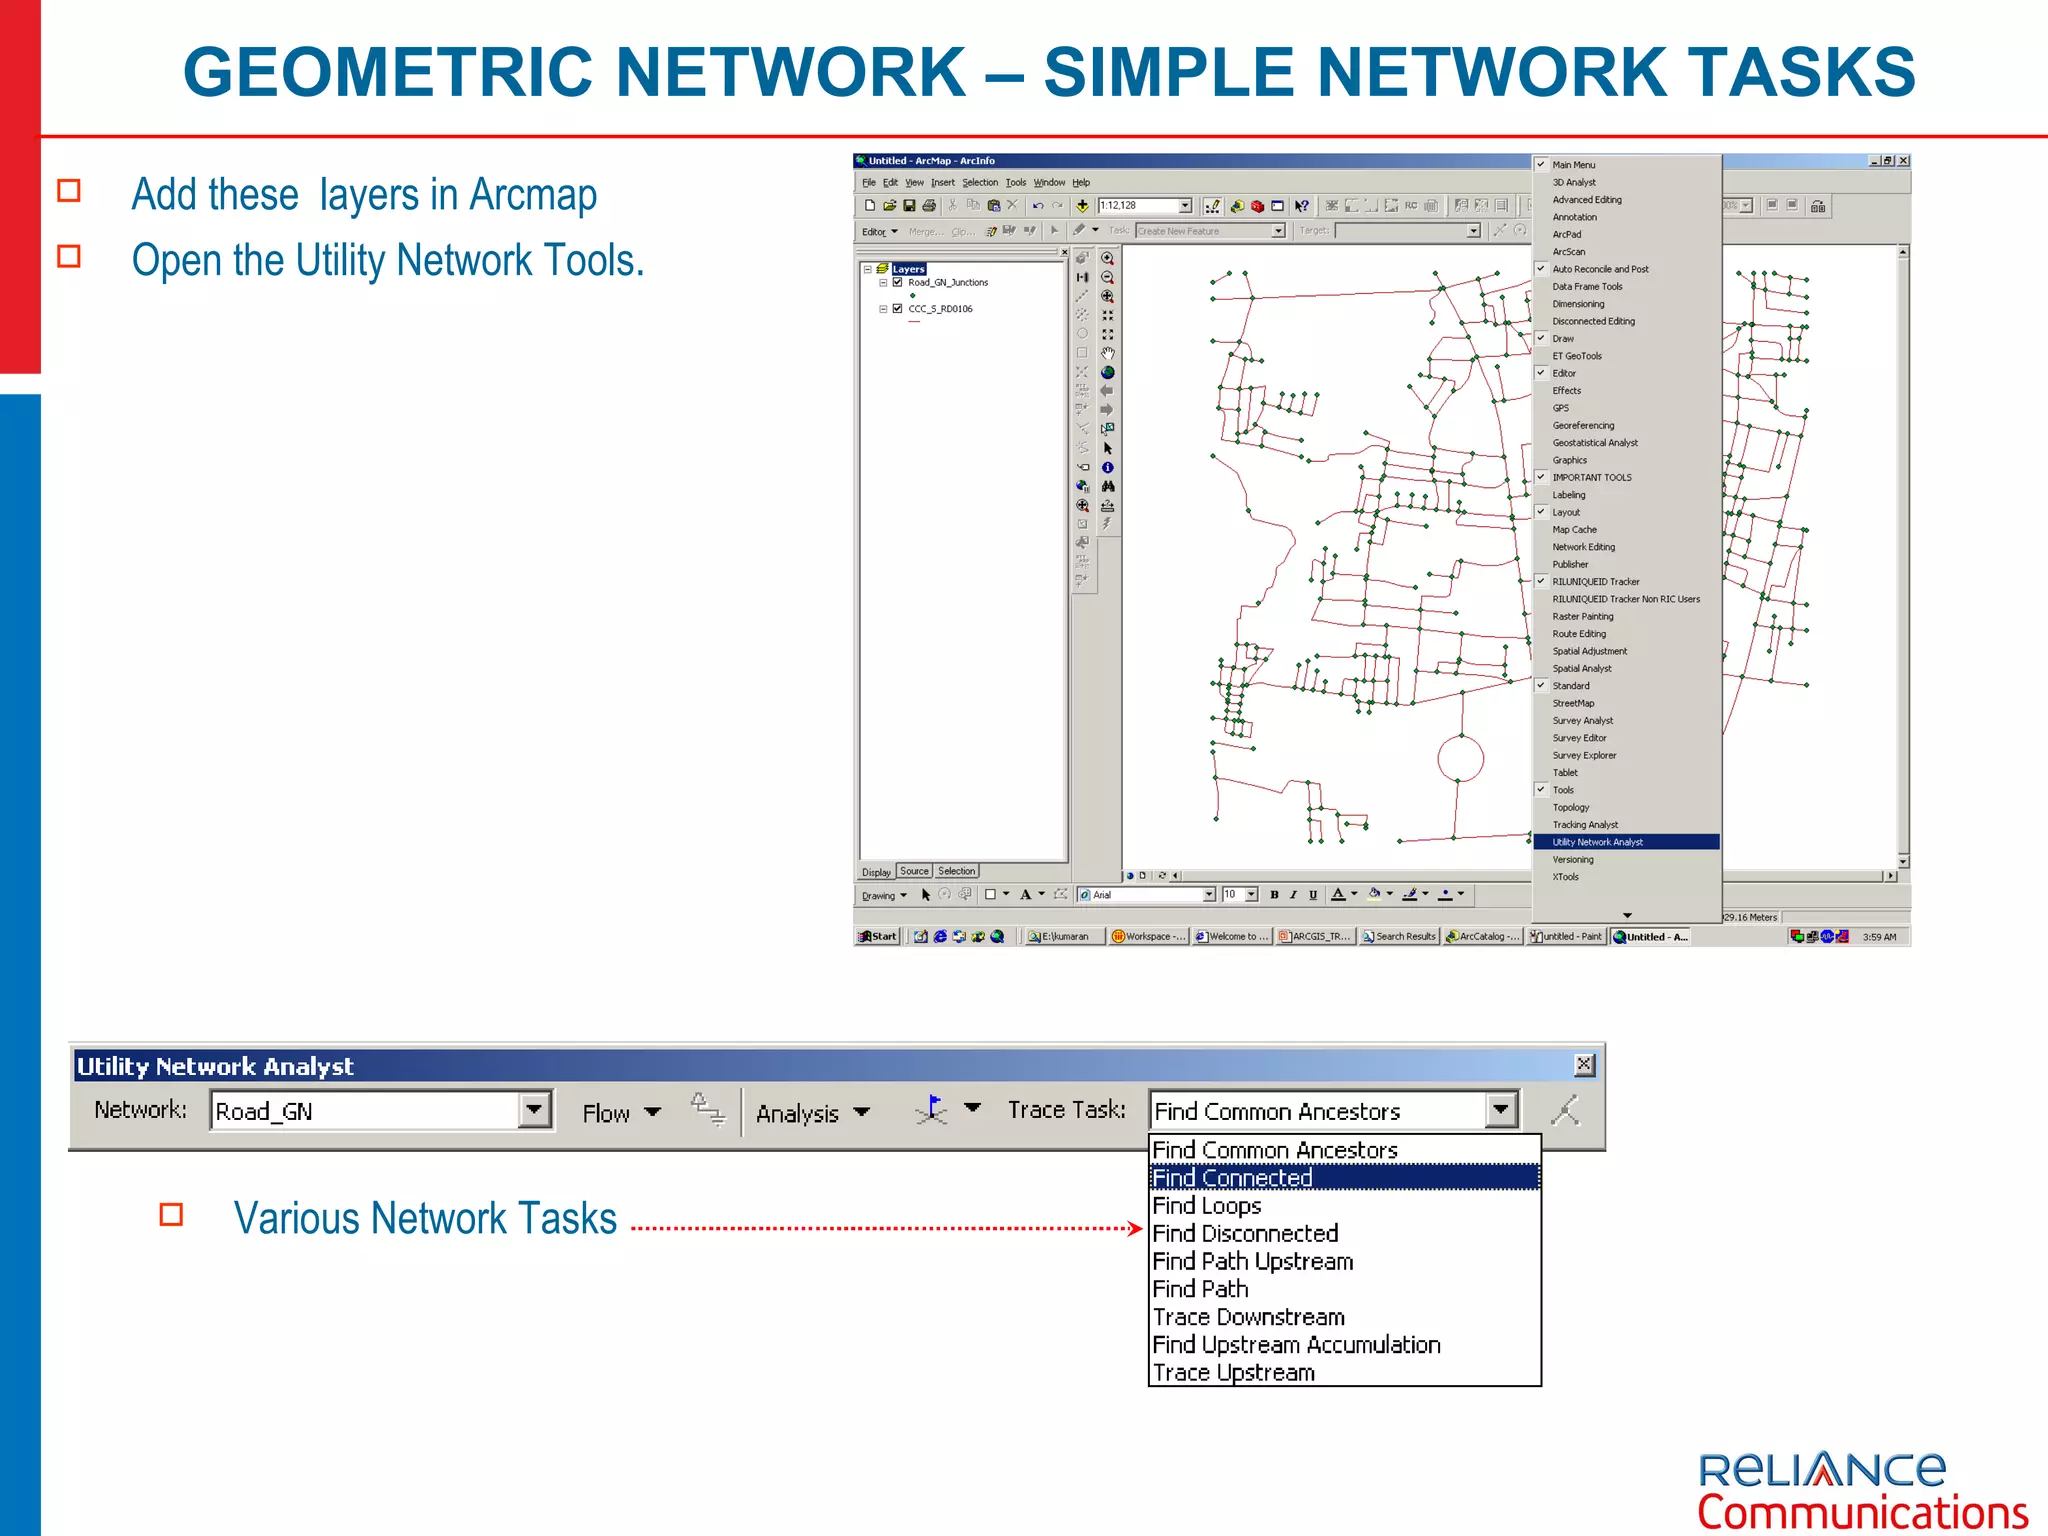The image size is (2048, 1536).
Task: Go back to previous extent arrow
Action: 1107,391
